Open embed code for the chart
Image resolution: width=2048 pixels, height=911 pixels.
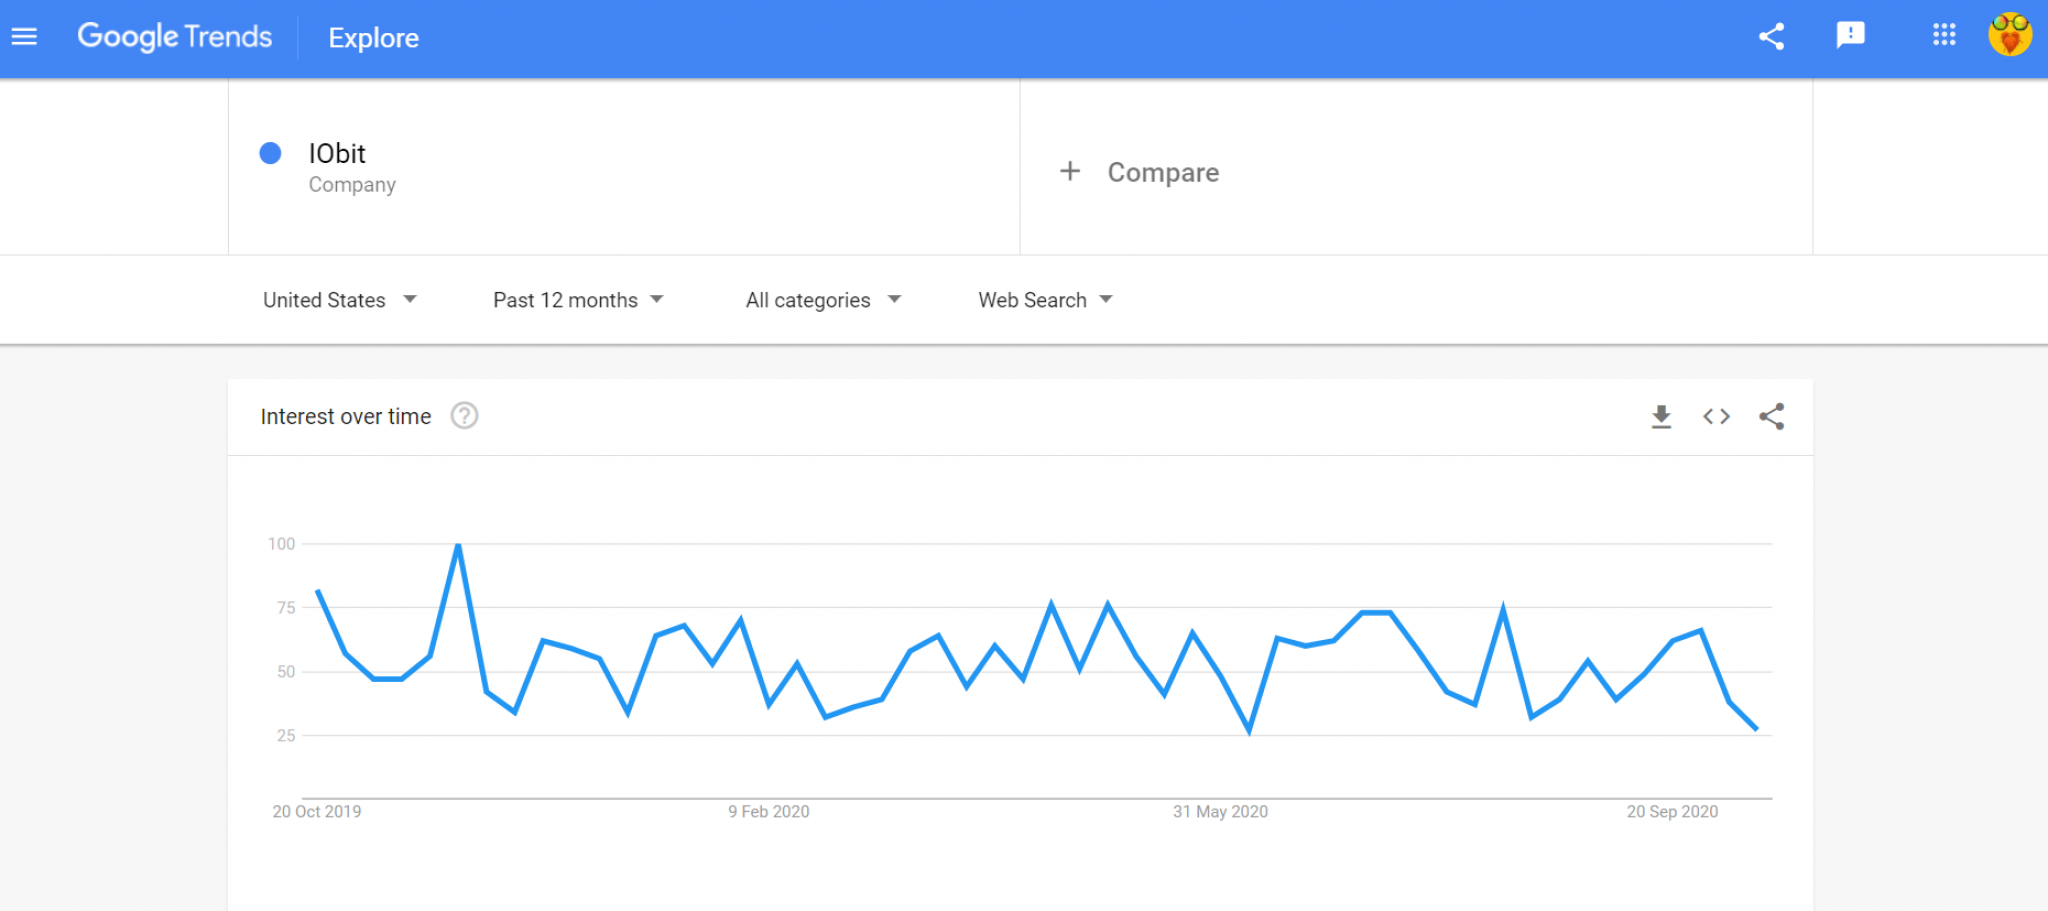pyautogui.click(x=1716, y=417)
